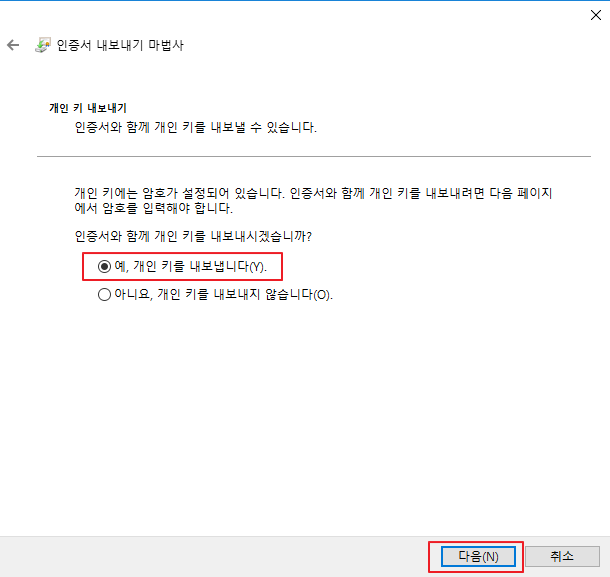Click the 취소 button
This screenshot has width=610, height=577.
(562, 556)
